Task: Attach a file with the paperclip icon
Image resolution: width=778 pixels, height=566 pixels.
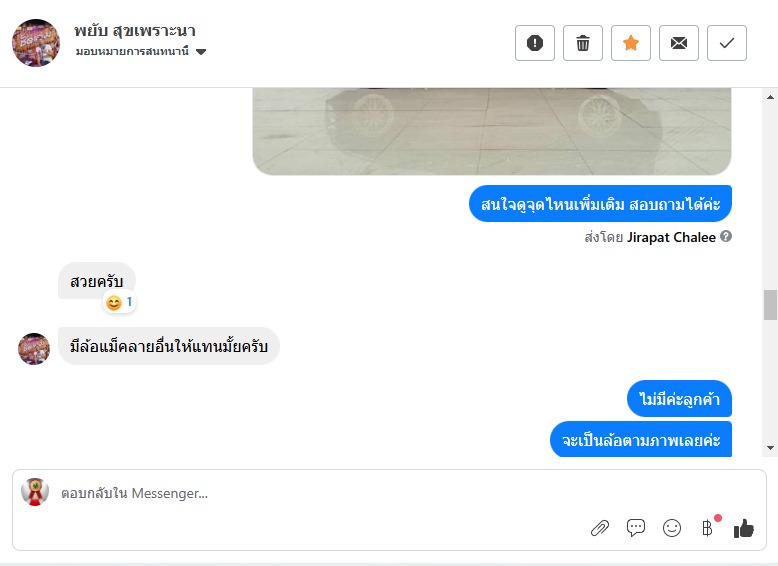Action: point(600,528)
